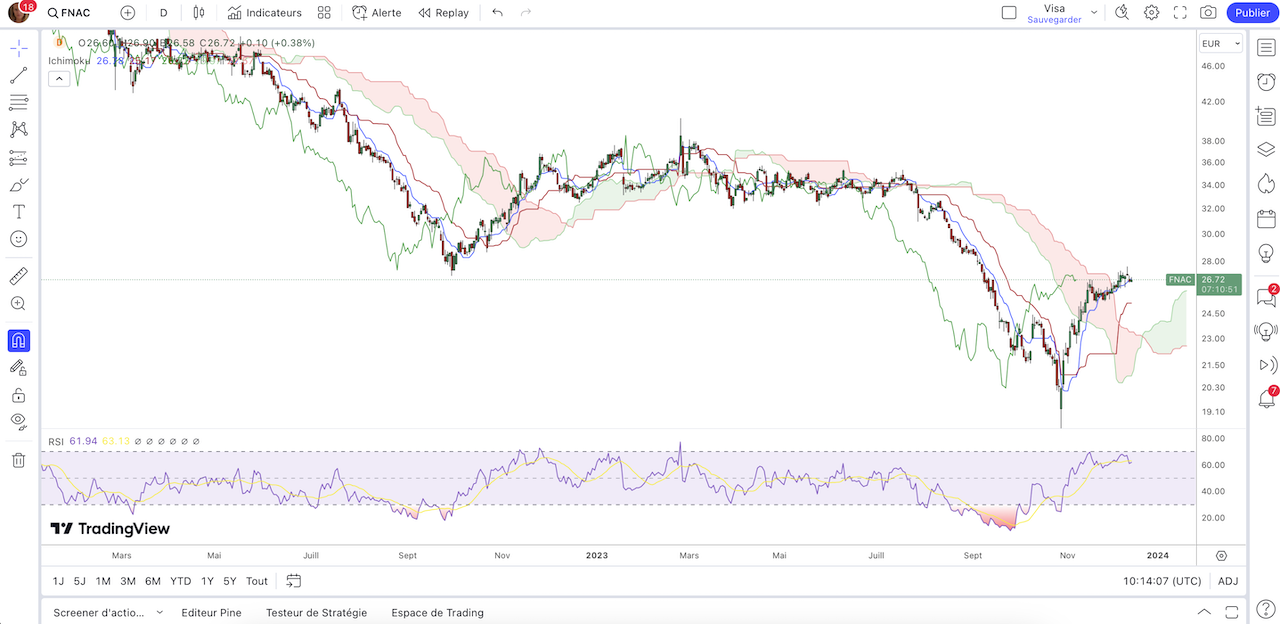This screenshot has width=1280, height=624.
Task: Toggle magnet mode for drawings
Action: pos(18,341)
